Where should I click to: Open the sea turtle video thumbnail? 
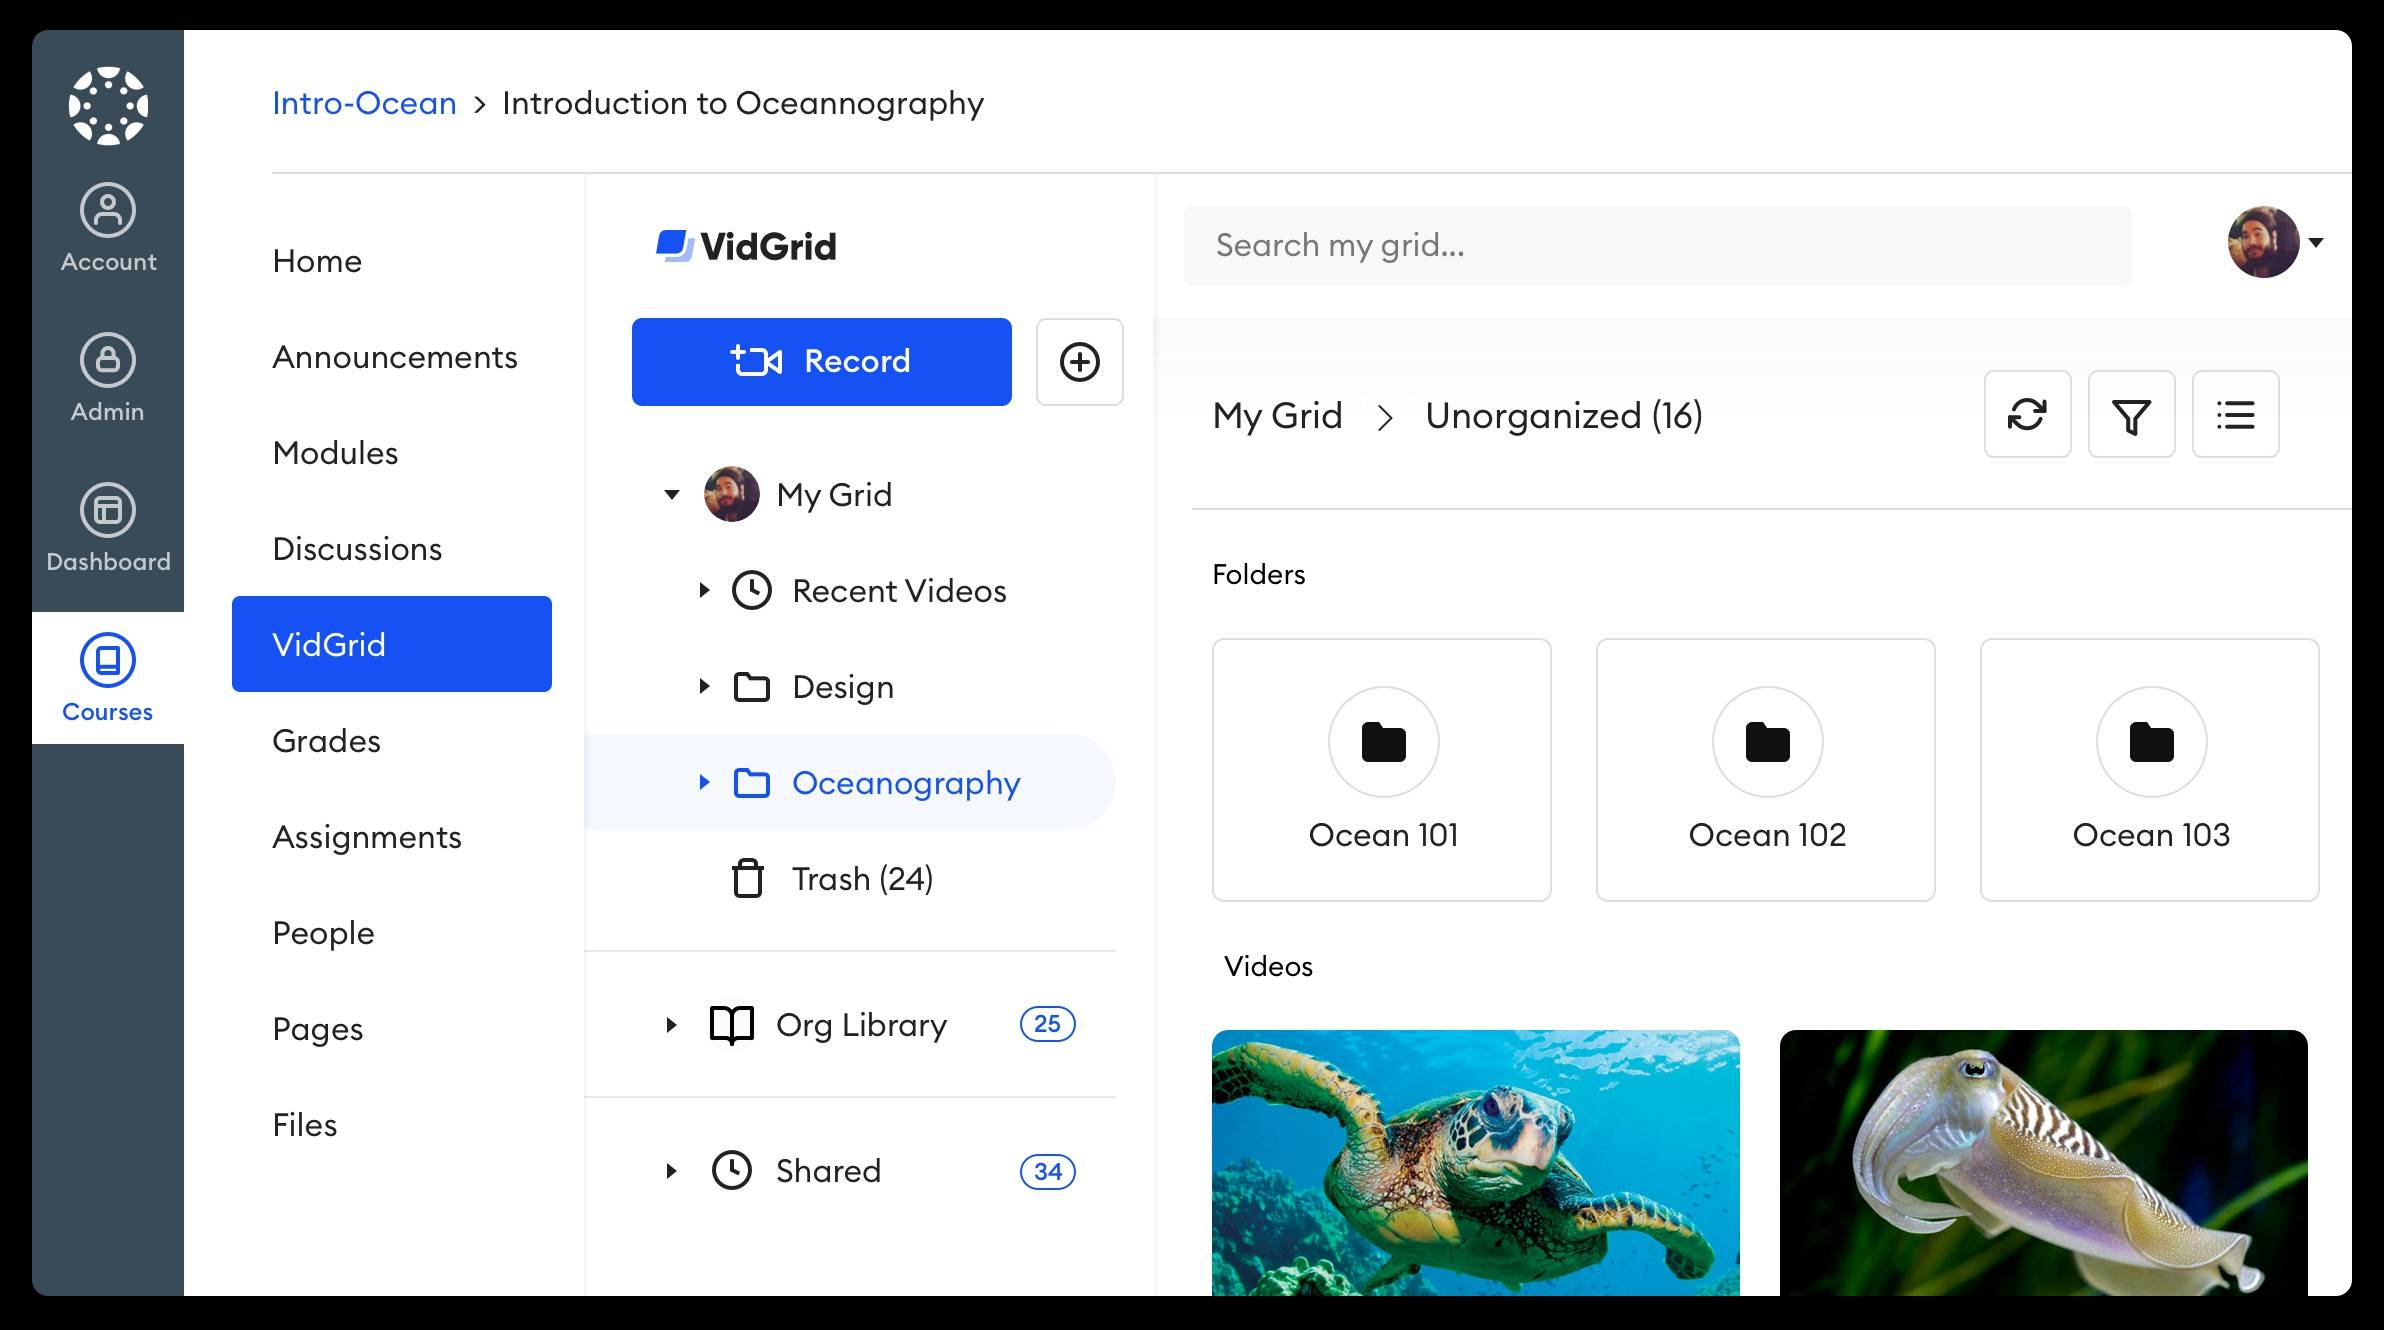tap(1475, 1162)
